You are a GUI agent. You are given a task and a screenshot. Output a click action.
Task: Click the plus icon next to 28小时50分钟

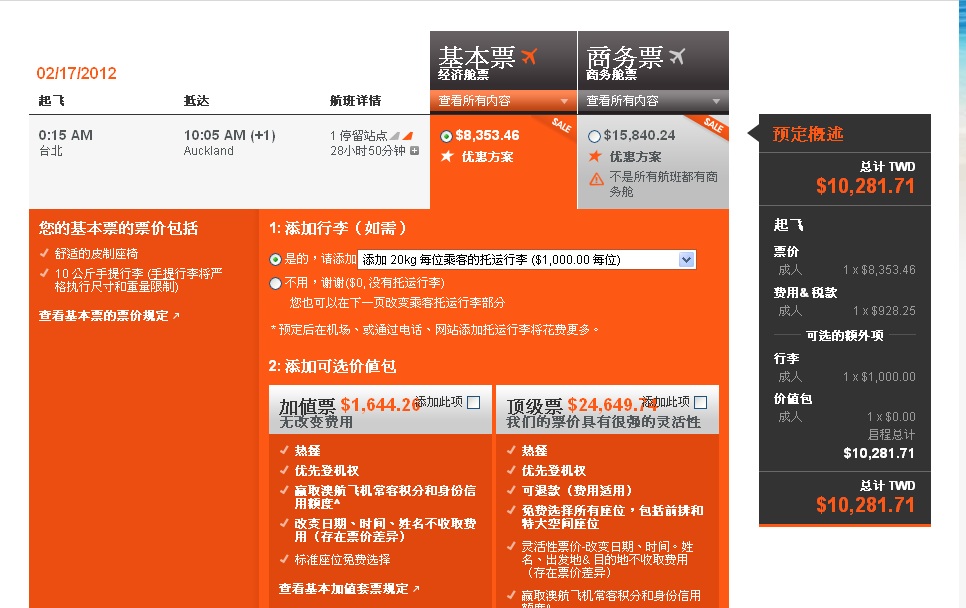pos(415,151)
